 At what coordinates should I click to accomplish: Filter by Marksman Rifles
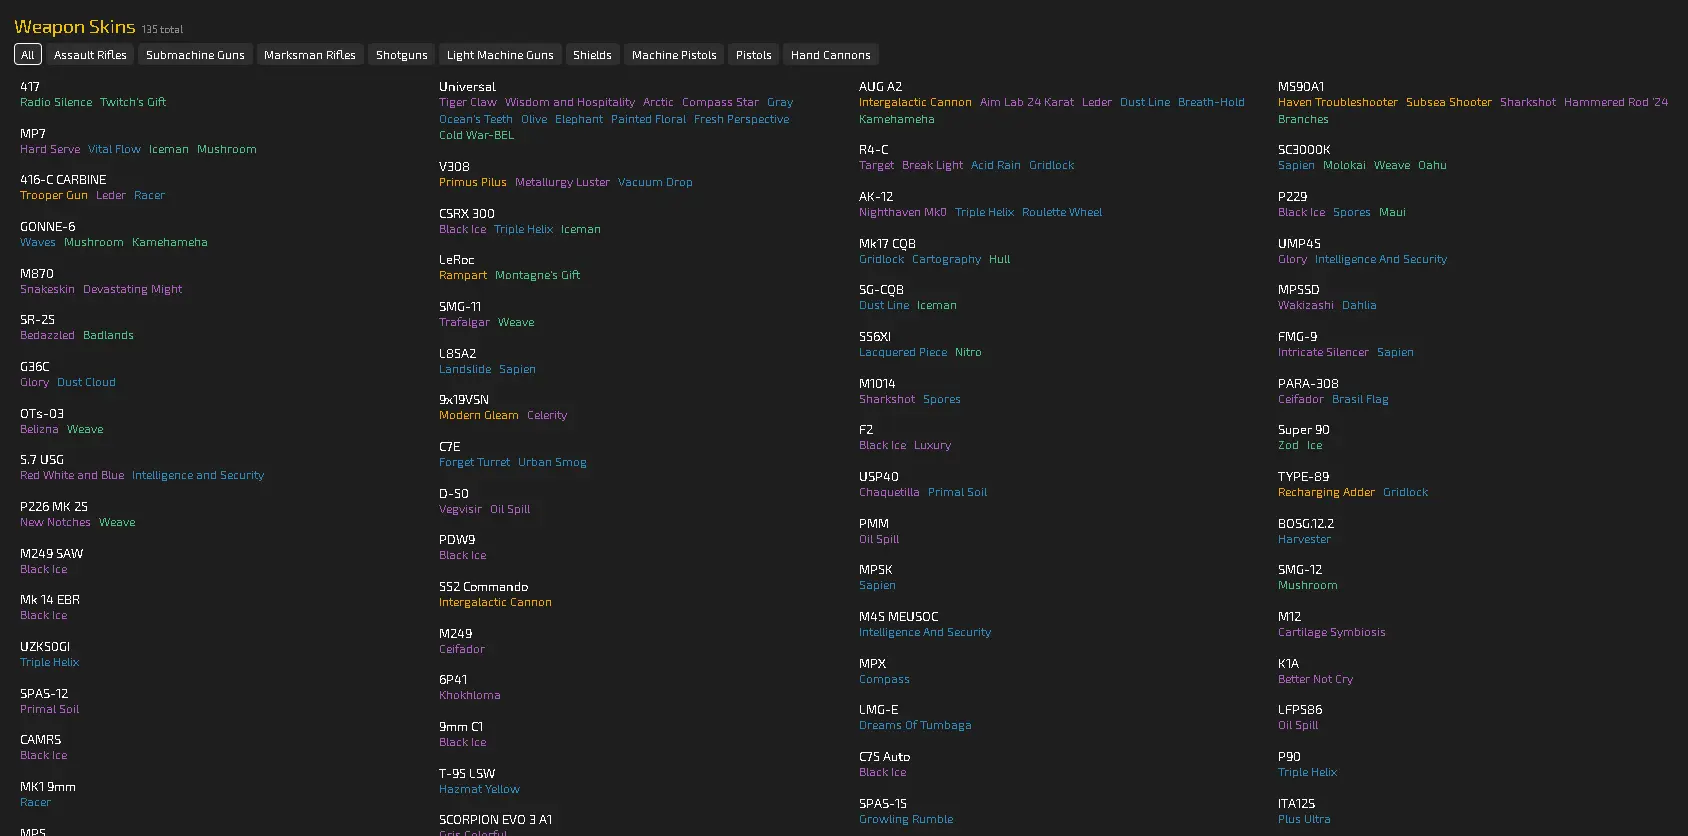click(310, 55)
